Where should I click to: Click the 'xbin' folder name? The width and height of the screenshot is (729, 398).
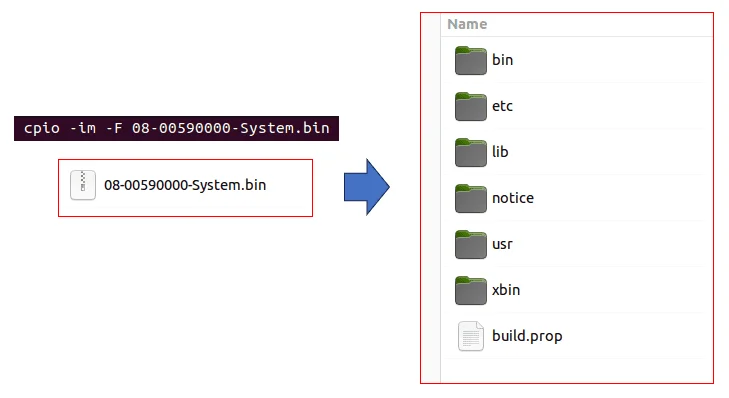coord(506,290)
